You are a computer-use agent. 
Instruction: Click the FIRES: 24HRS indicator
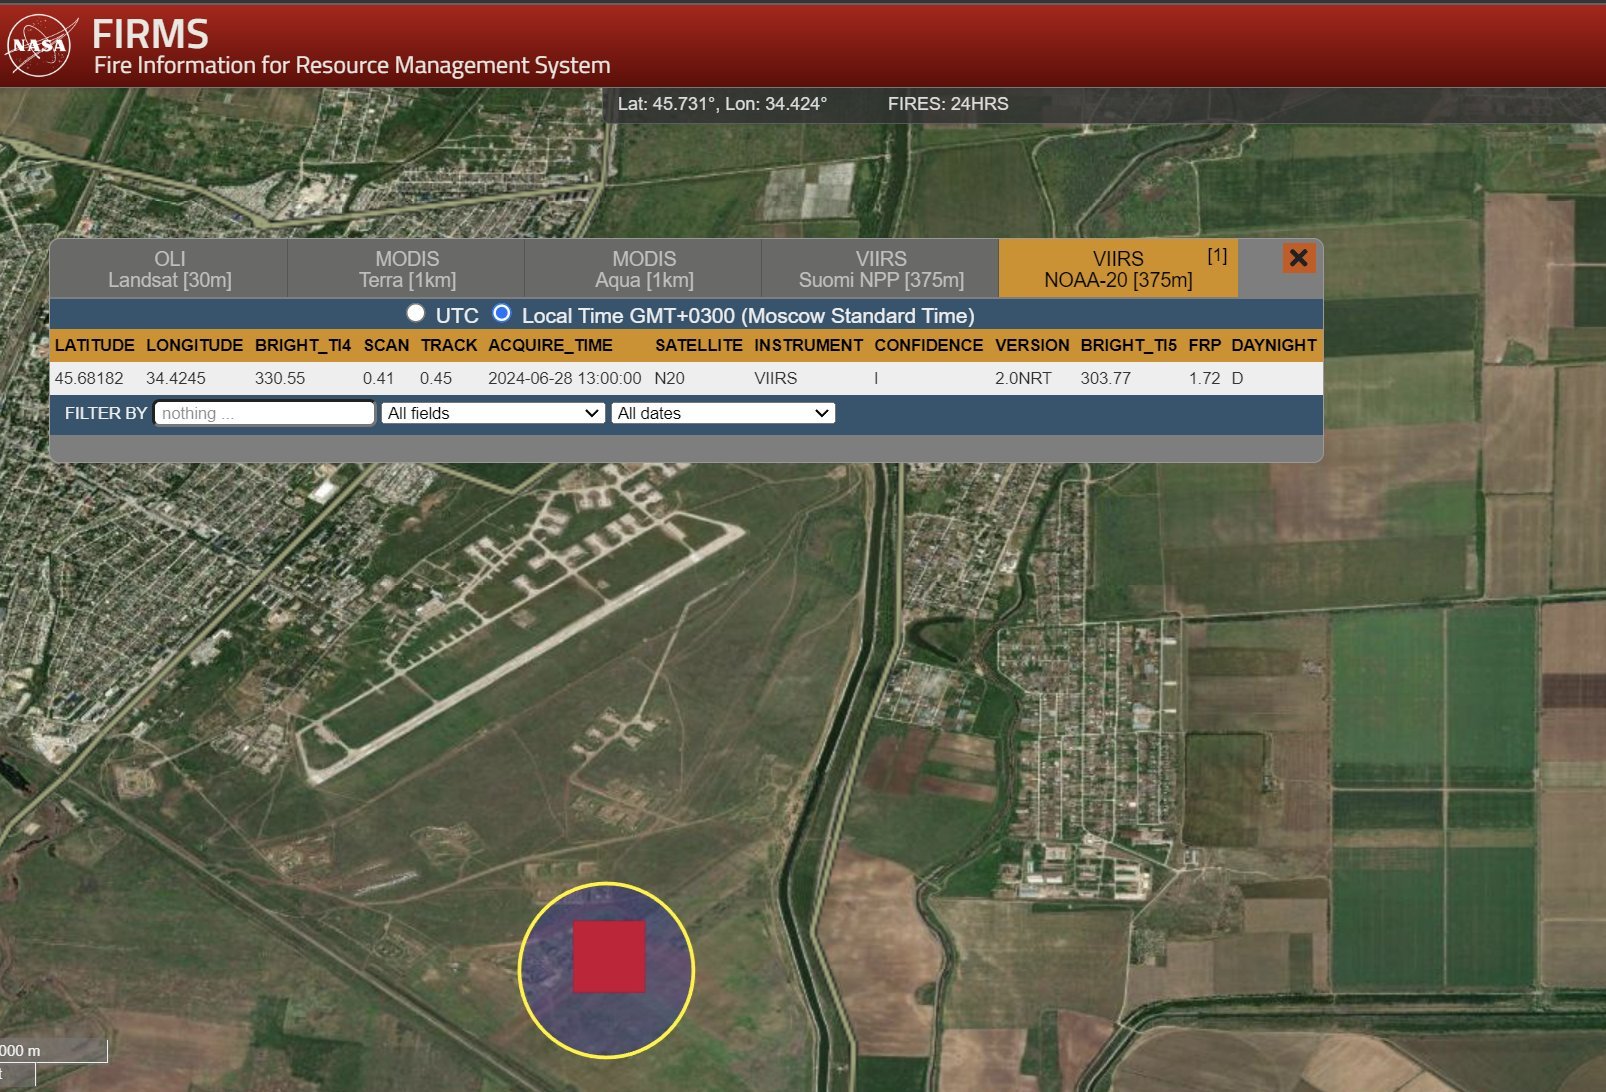pos(948,104)
